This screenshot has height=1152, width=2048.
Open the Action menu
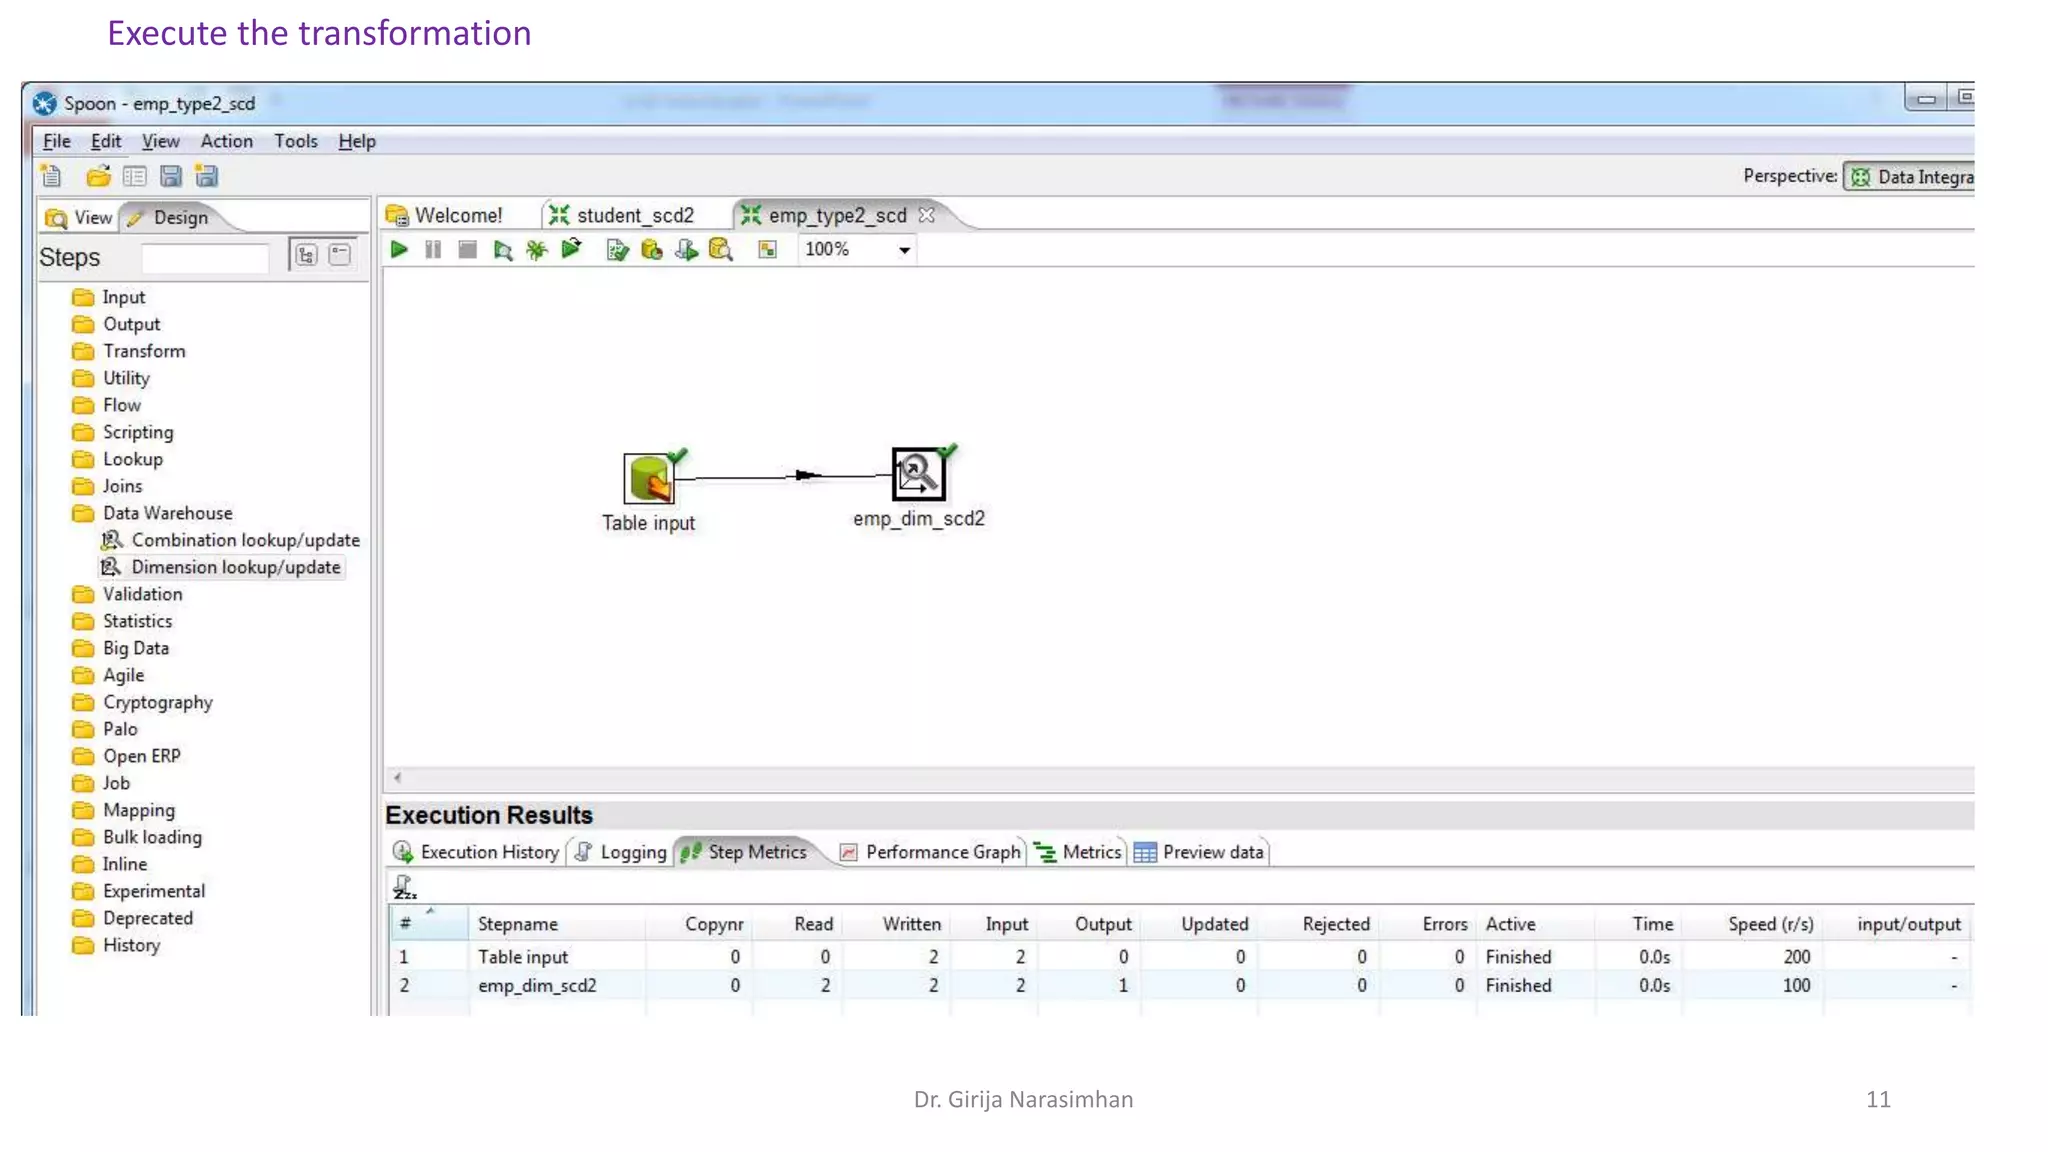226,141
